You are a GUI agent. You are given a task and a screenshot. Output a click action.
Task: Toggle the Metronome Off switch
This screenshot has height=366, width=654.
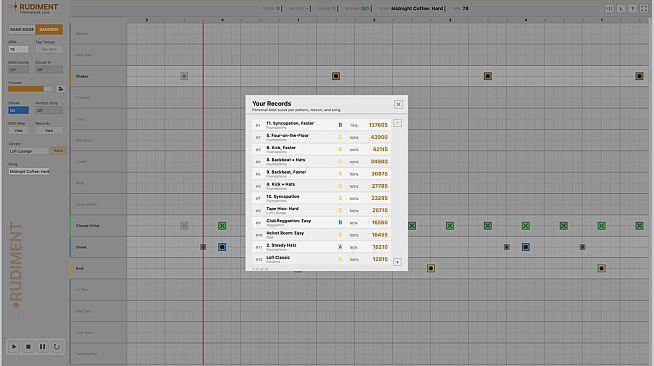click(x=18, y=70)
